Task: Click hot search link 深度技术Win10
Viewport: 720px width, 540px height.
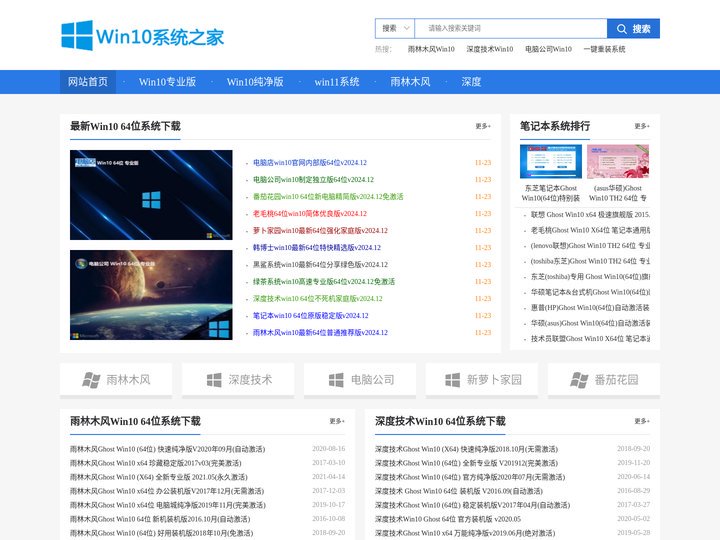Action: tap(489, 49)
